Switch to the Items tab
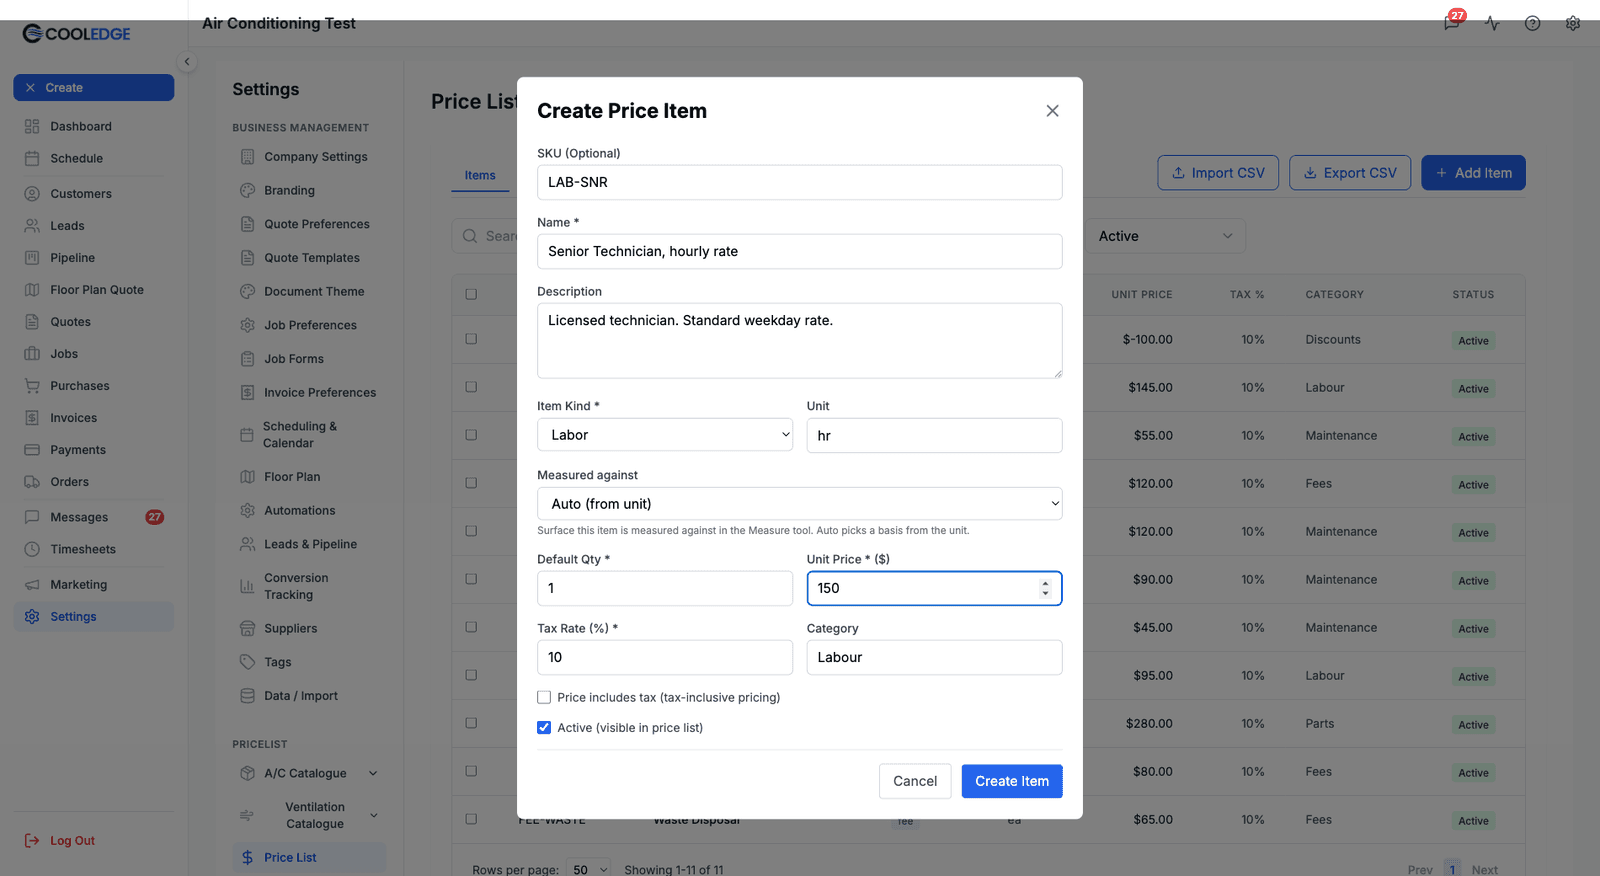 (x=480, y=175)
